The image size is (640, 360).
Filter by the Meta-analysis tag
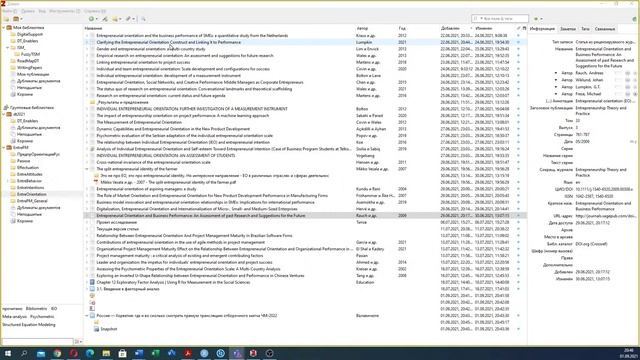point(14,317)
